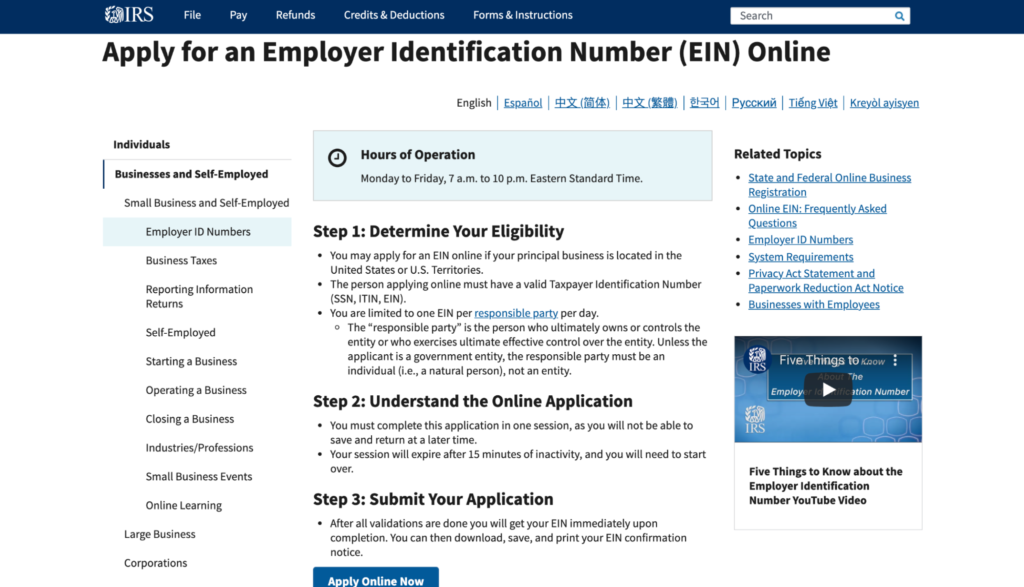1024x587 pixels.
Task: Click the Step 1: Determine Your Eligibility heading
Action: (x=438, y=231)
